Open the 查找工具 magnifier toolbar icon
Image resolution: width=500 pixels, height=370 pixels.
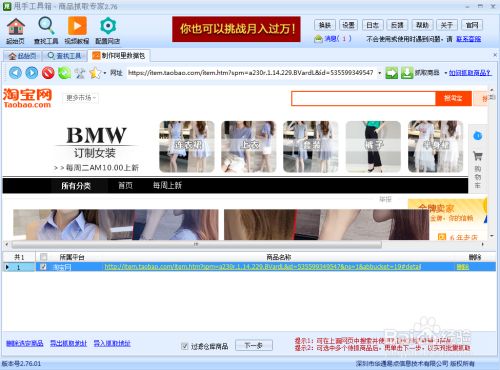[46, 26]
